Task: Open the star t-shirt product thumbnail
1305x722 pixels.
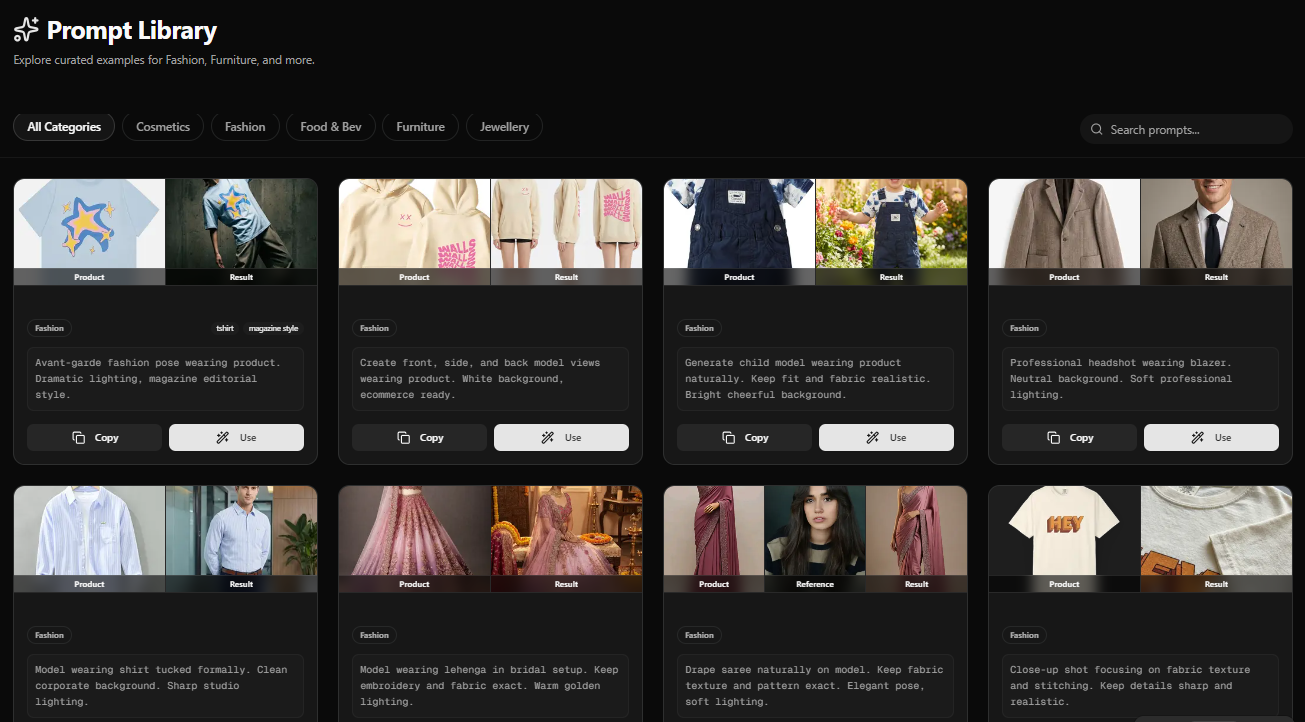Action: point(89,224)
